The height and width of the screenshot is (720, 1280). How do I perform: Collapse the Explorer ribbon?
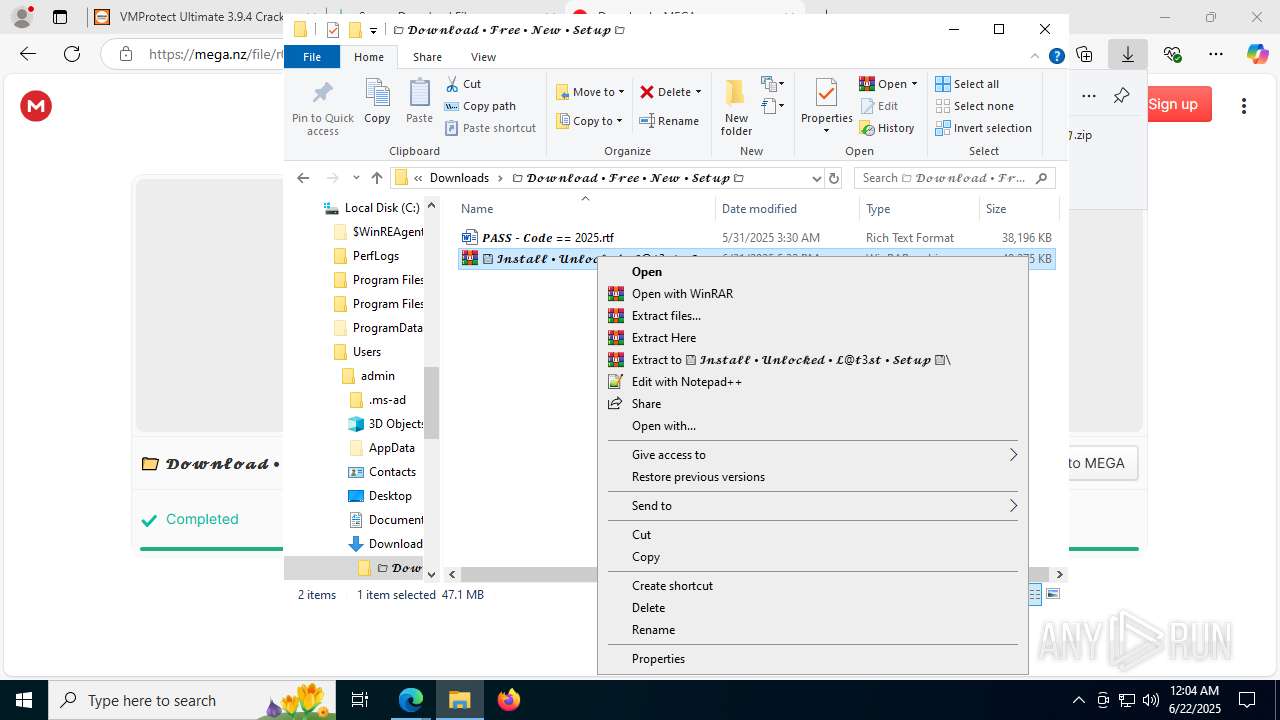point(1035,57)
